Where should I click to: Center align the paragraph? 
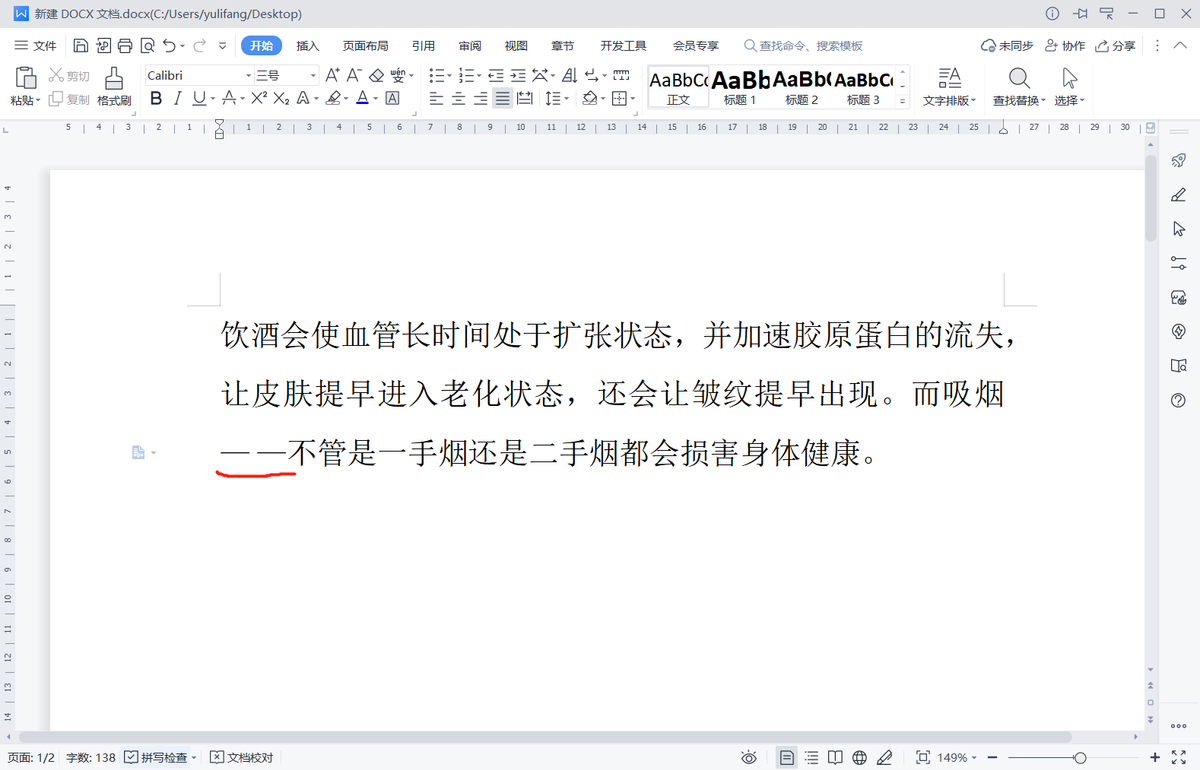458,98
